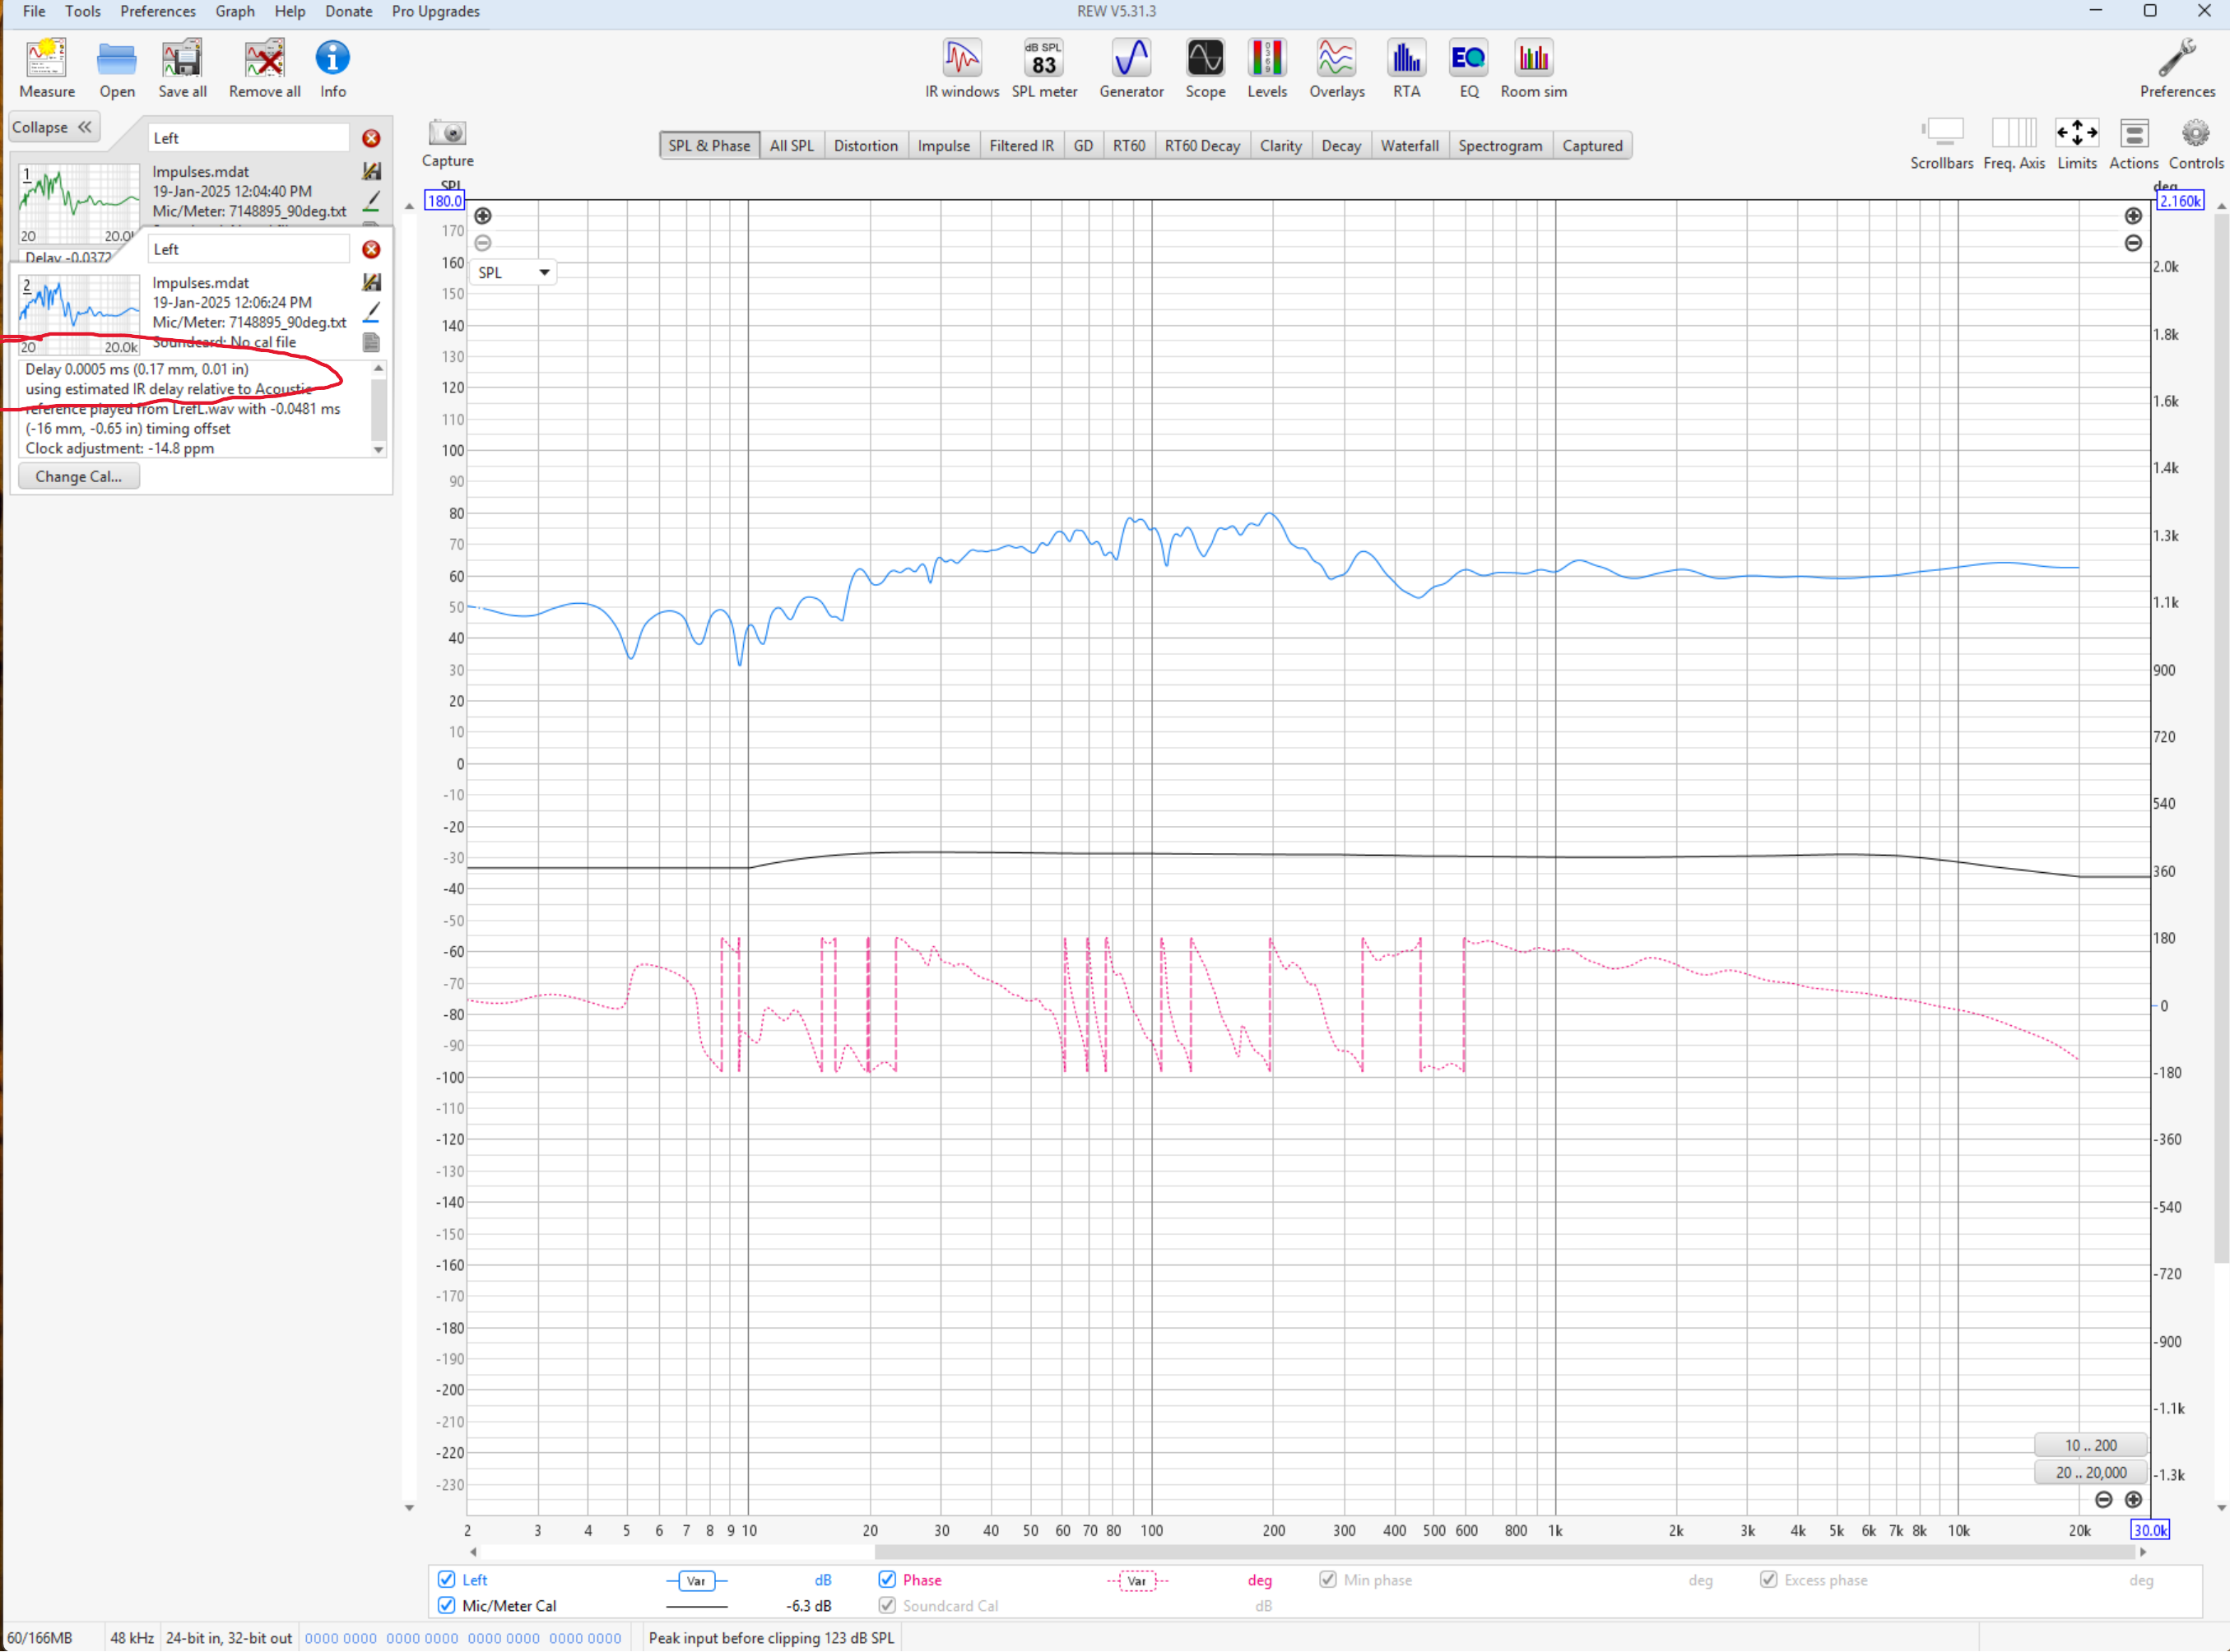Zoom in left SPL axis
Screen dimensions: 2230x1652
[483, 216]
